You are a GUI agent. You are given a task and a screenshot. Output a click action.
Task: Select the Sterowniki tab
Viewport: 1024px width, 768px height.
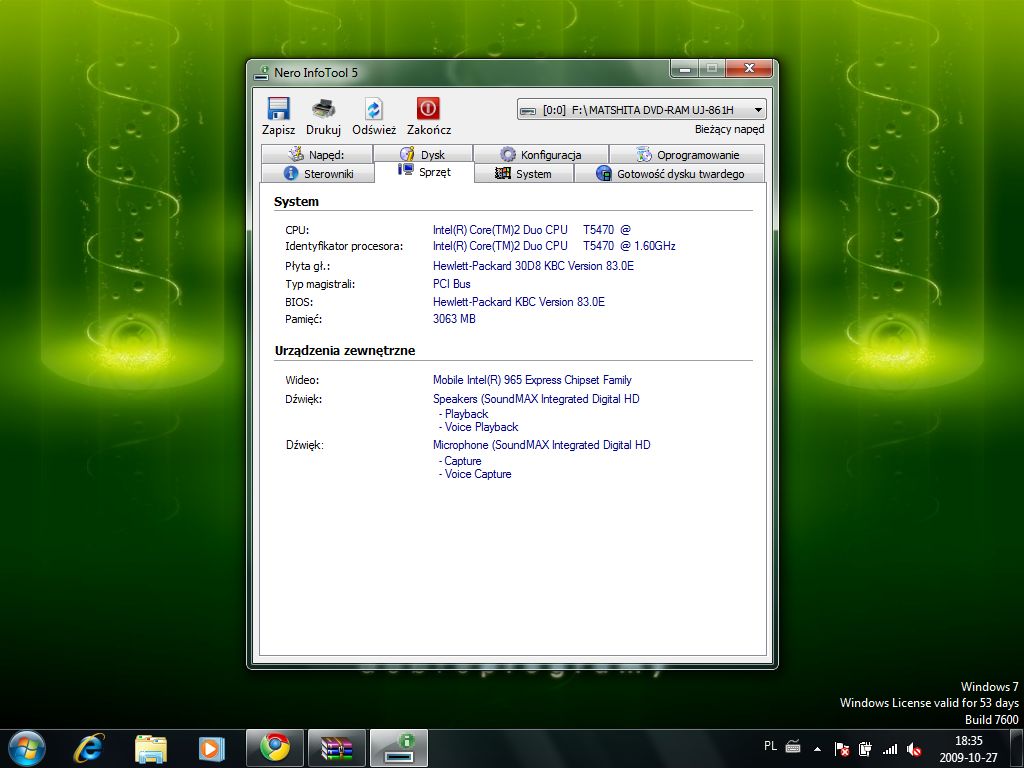[318, 173]
